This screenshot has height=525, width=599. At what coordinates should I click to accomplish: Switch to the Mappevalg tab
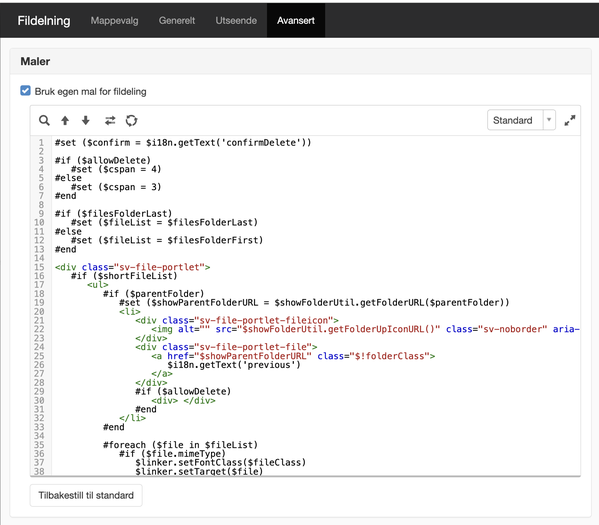click(114, 21)
